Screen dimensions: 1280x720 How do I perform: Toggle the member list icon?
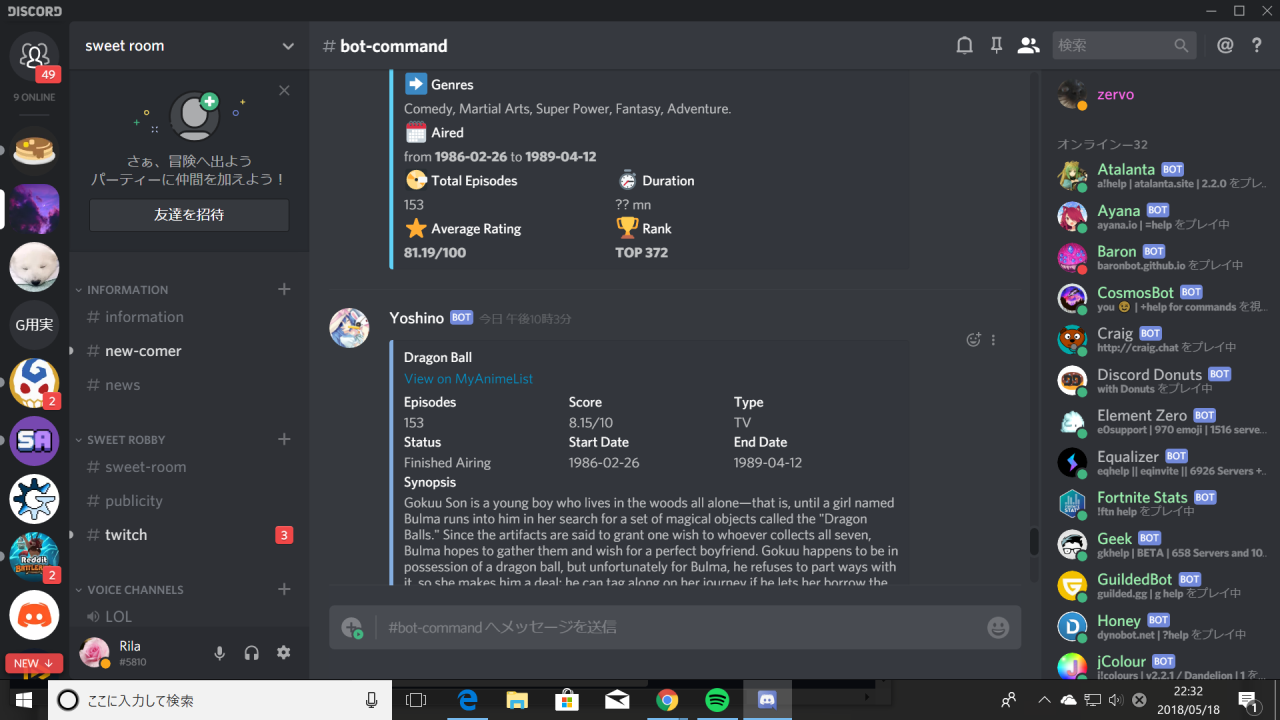(1028, 45)
